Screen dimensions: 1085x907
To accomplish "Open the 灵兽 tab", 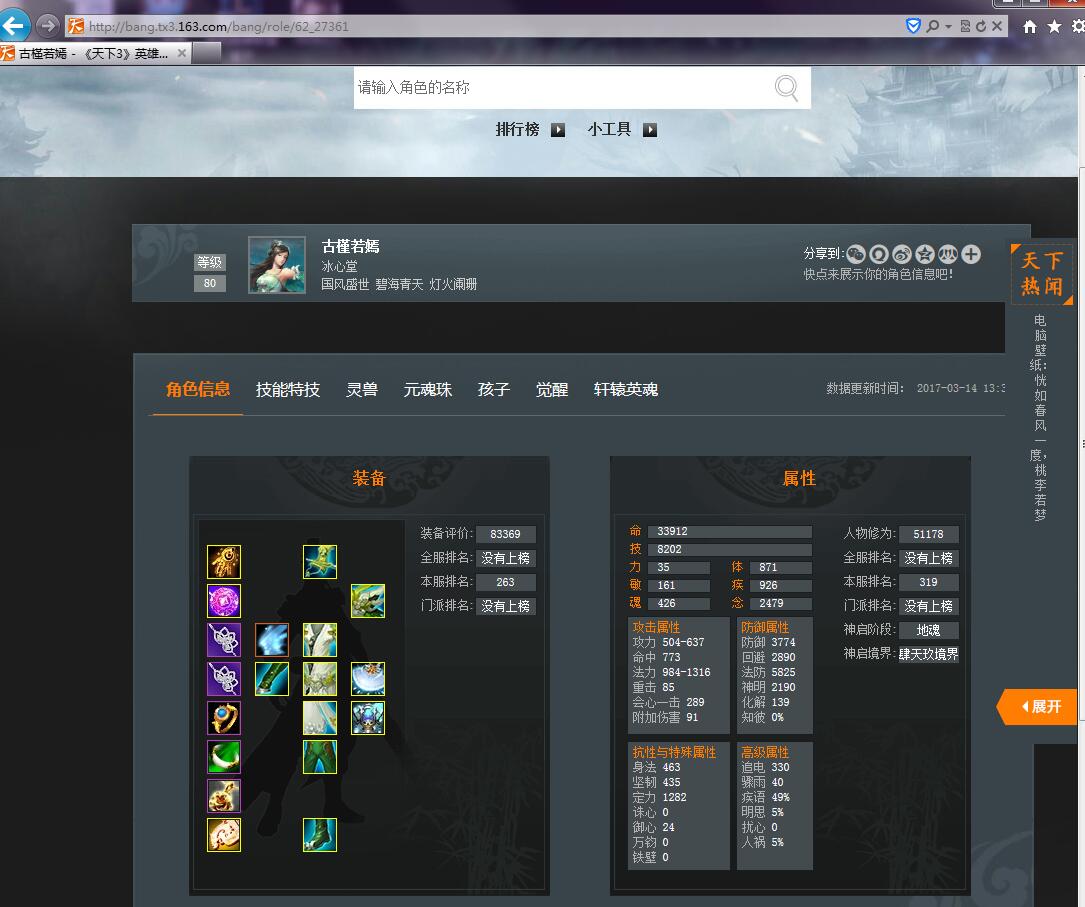I will coord(362,389).
